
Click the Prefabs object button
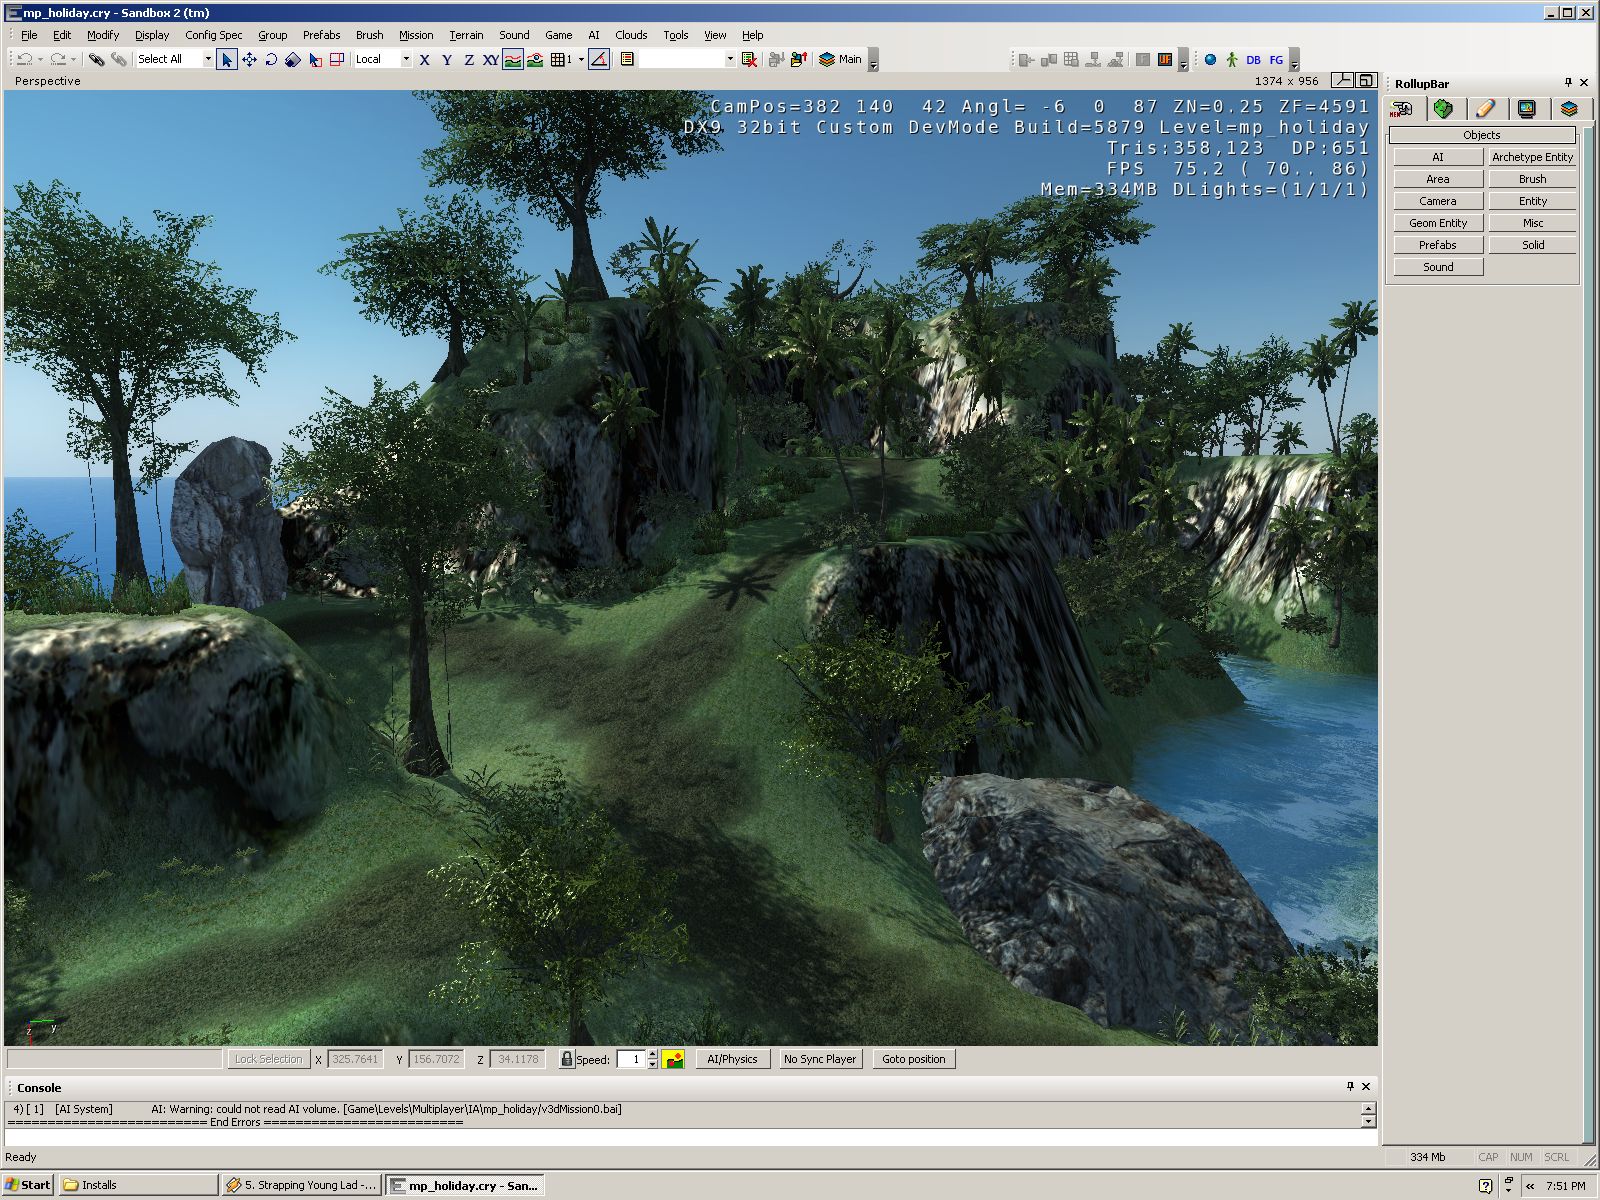[1438, 245]
